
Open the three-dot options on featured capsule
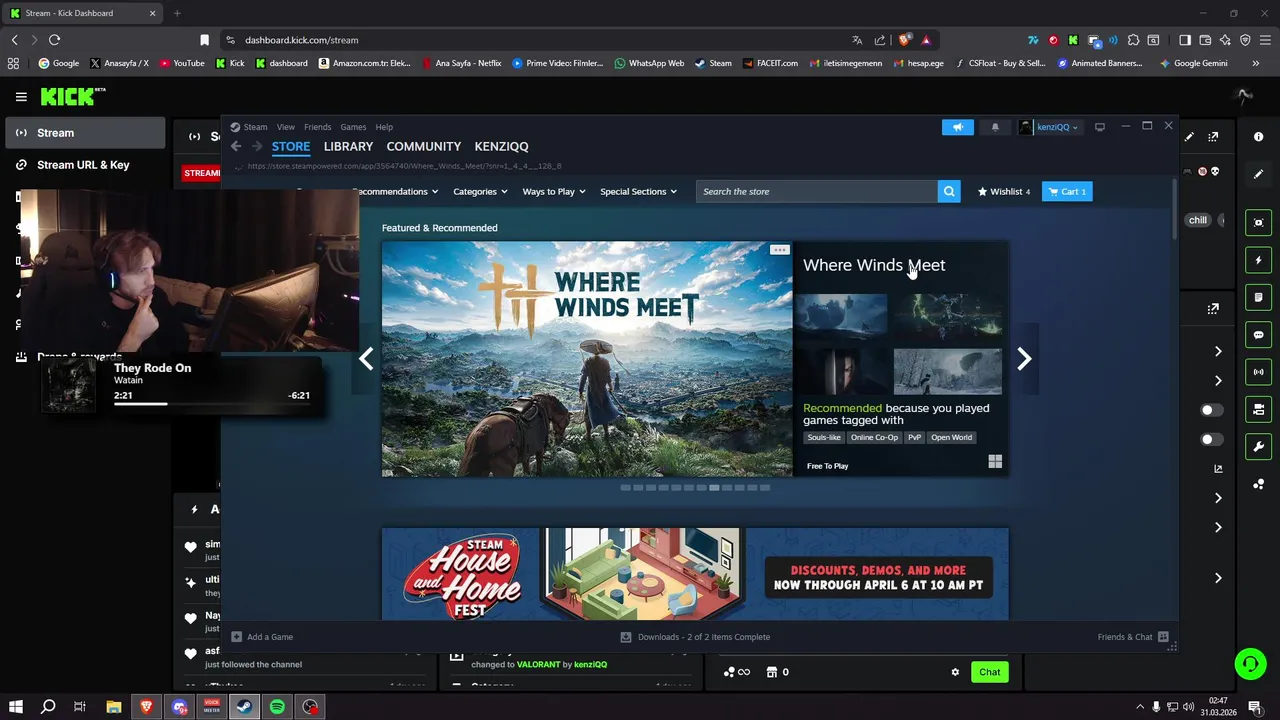[x=780, y=250]
